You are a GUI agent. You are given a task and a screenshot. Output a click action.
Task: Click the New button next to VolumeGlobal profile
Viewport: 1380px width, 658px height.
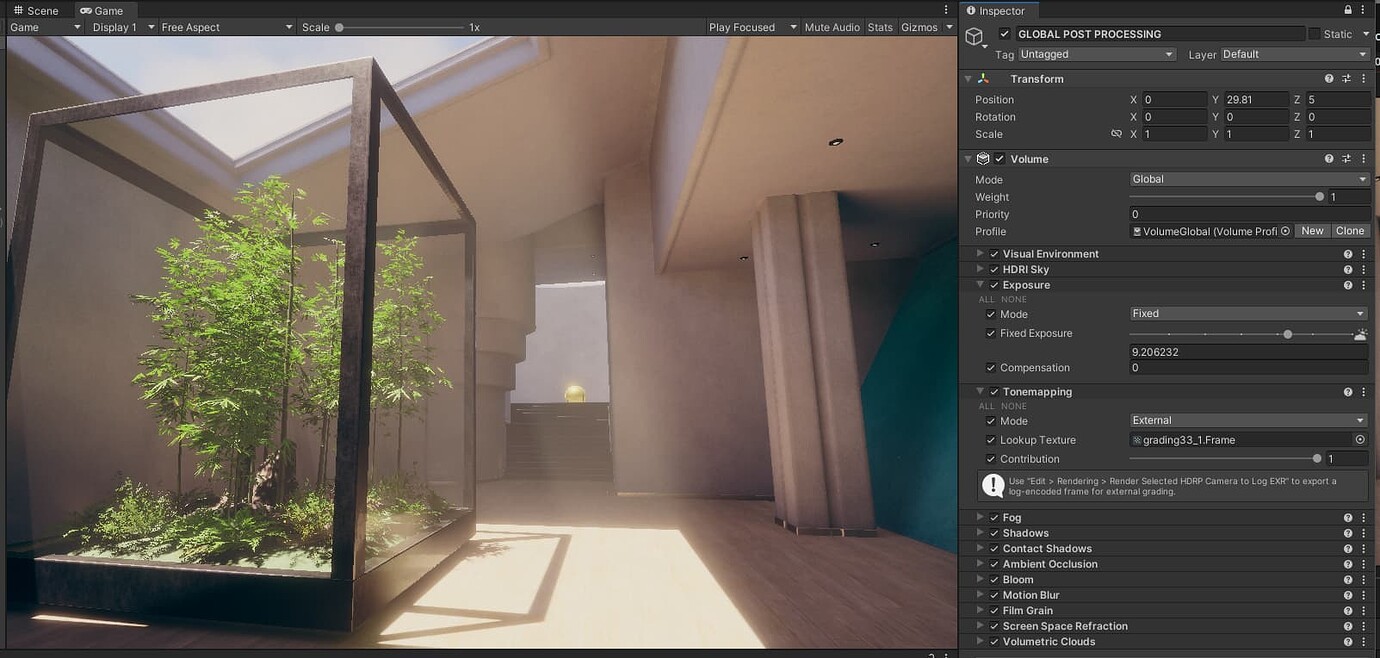1311,230
